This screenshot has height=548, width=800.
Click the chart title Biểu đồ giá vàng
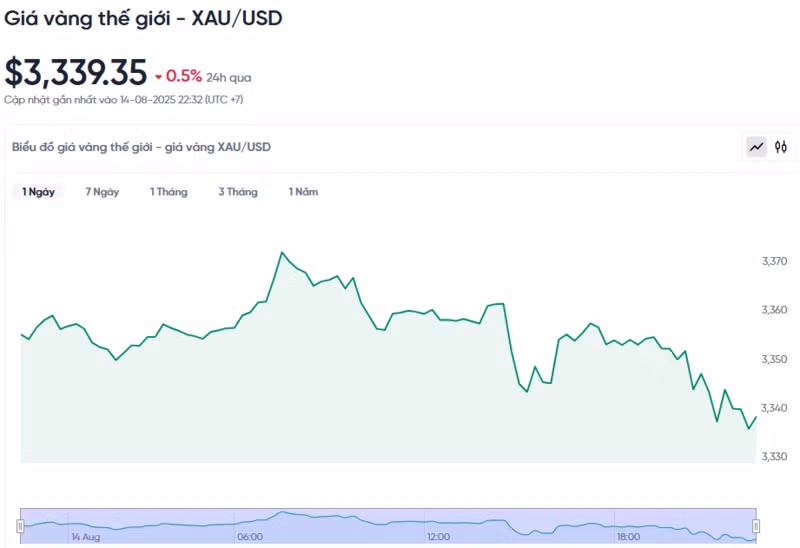pyautogui.click(x=141, y=147)
